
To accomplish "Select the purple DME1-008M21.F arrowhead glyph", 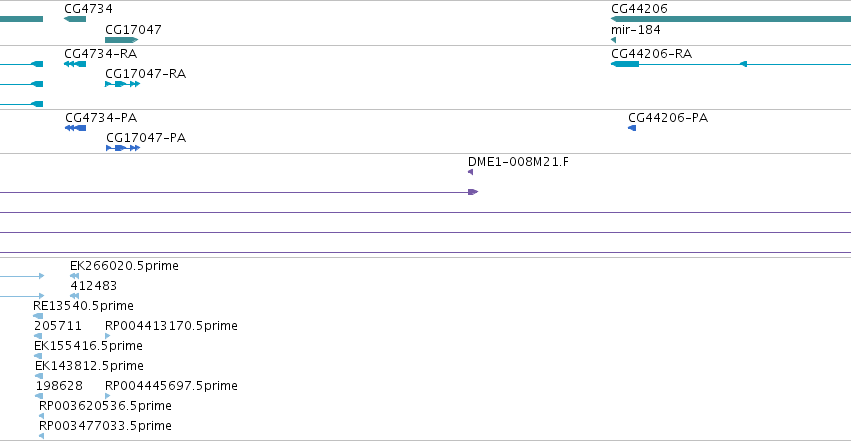I will pyautogui.click(x=471, y=172).
